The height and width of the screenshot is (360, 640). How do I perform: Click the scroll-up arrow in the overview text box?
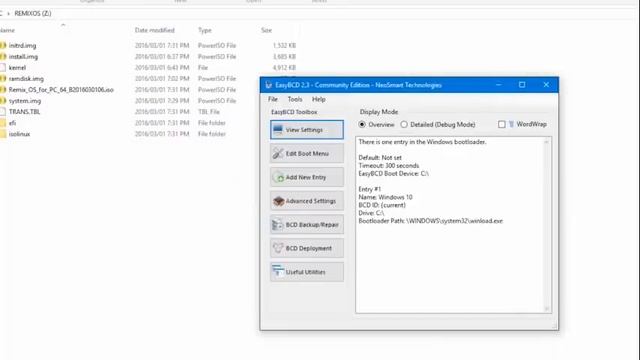[x=547, y=142]
